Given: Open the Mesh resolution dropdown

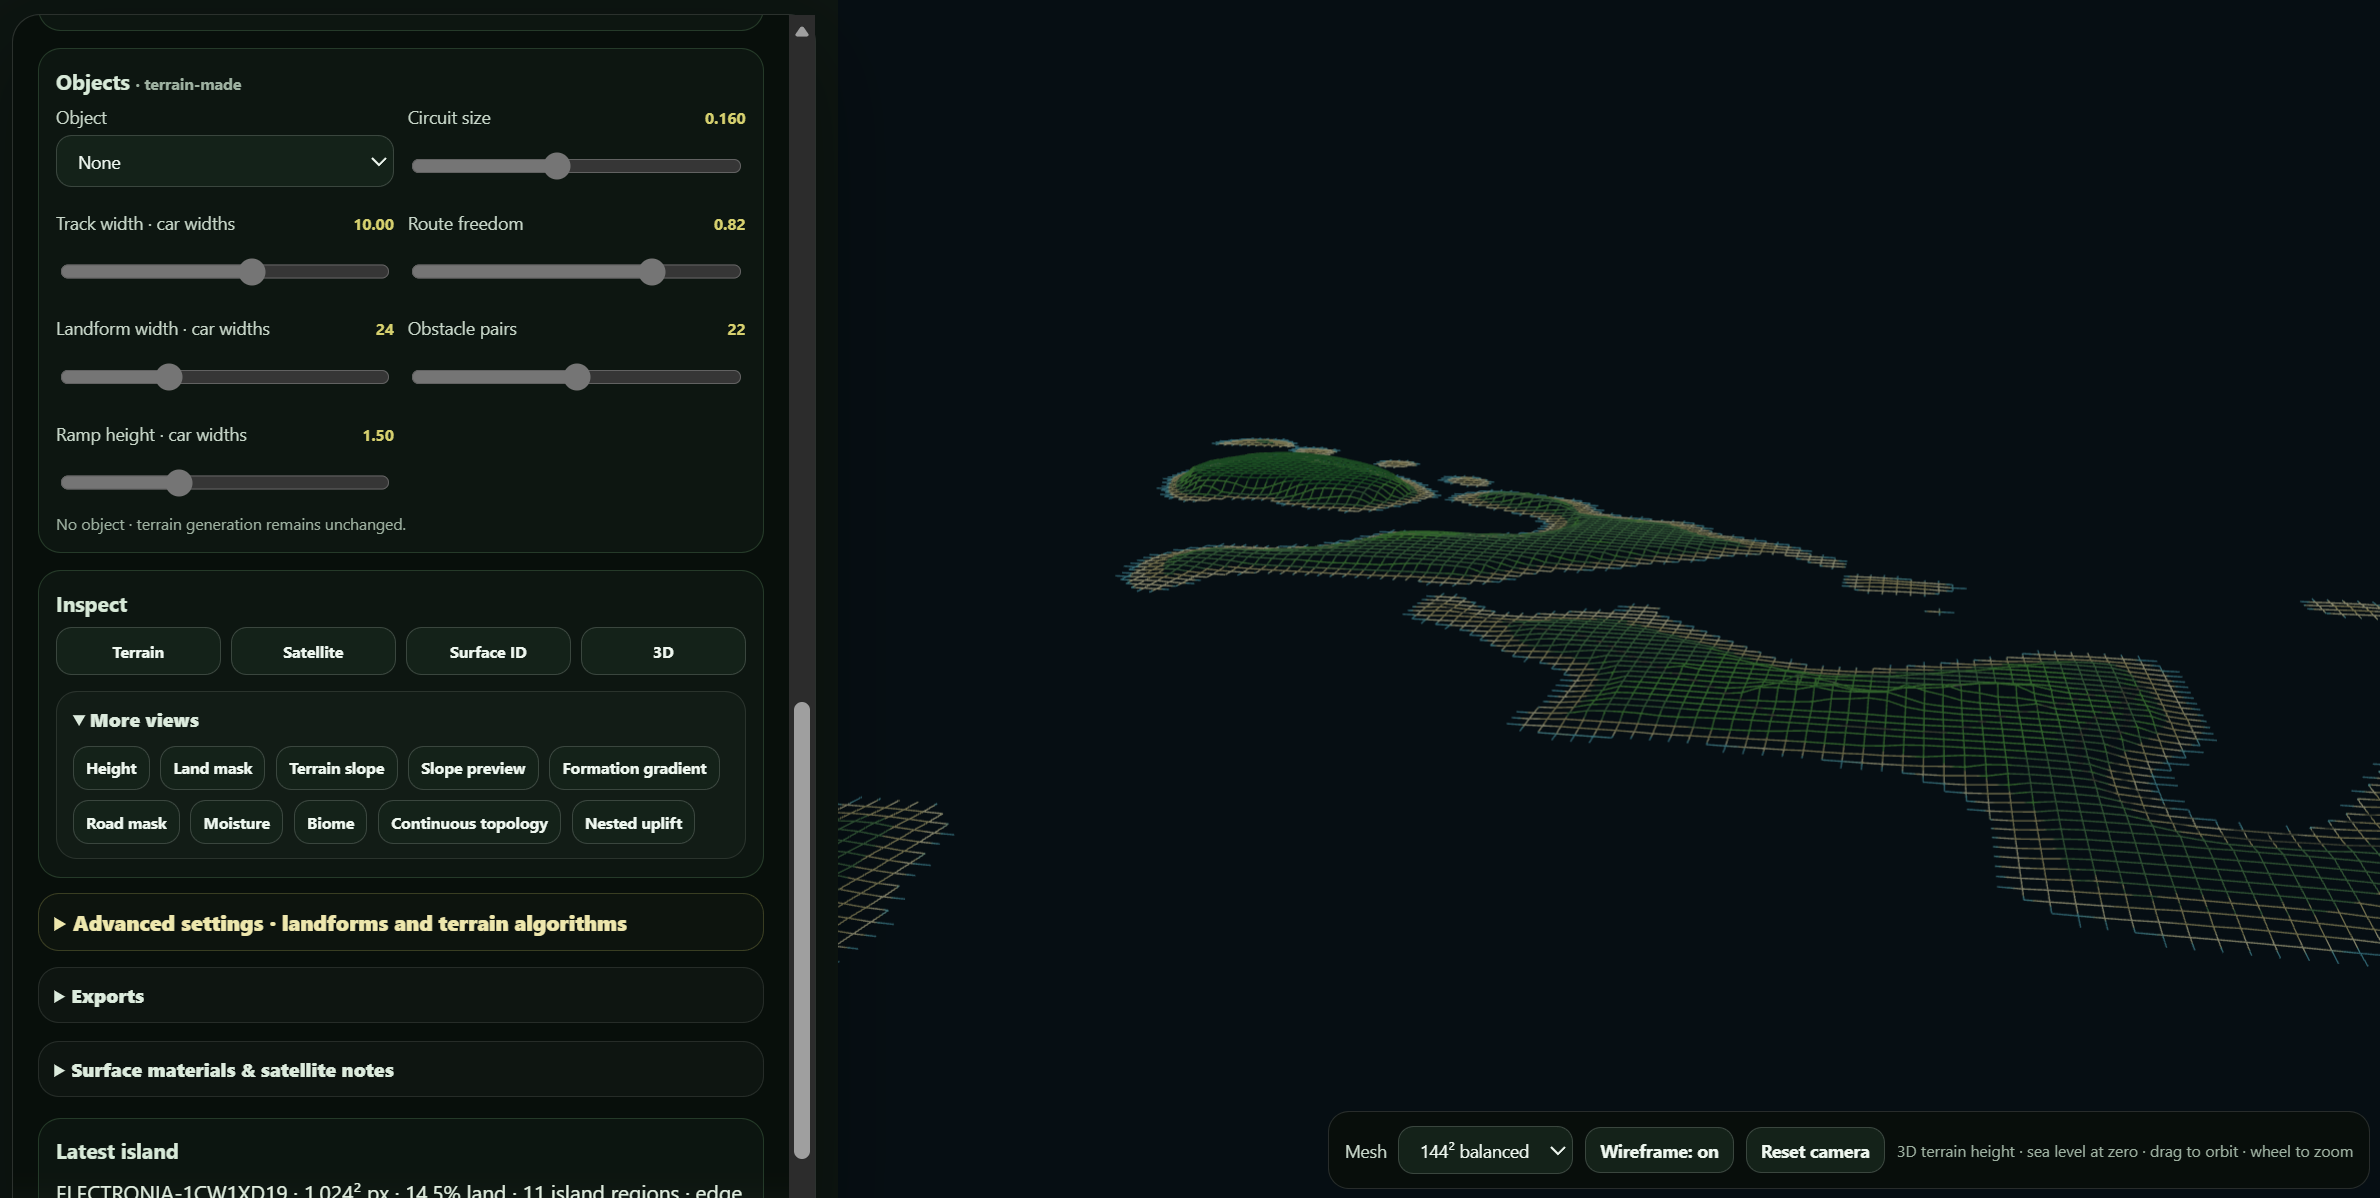Looking at the screenshot, I should (1485, 1151).
